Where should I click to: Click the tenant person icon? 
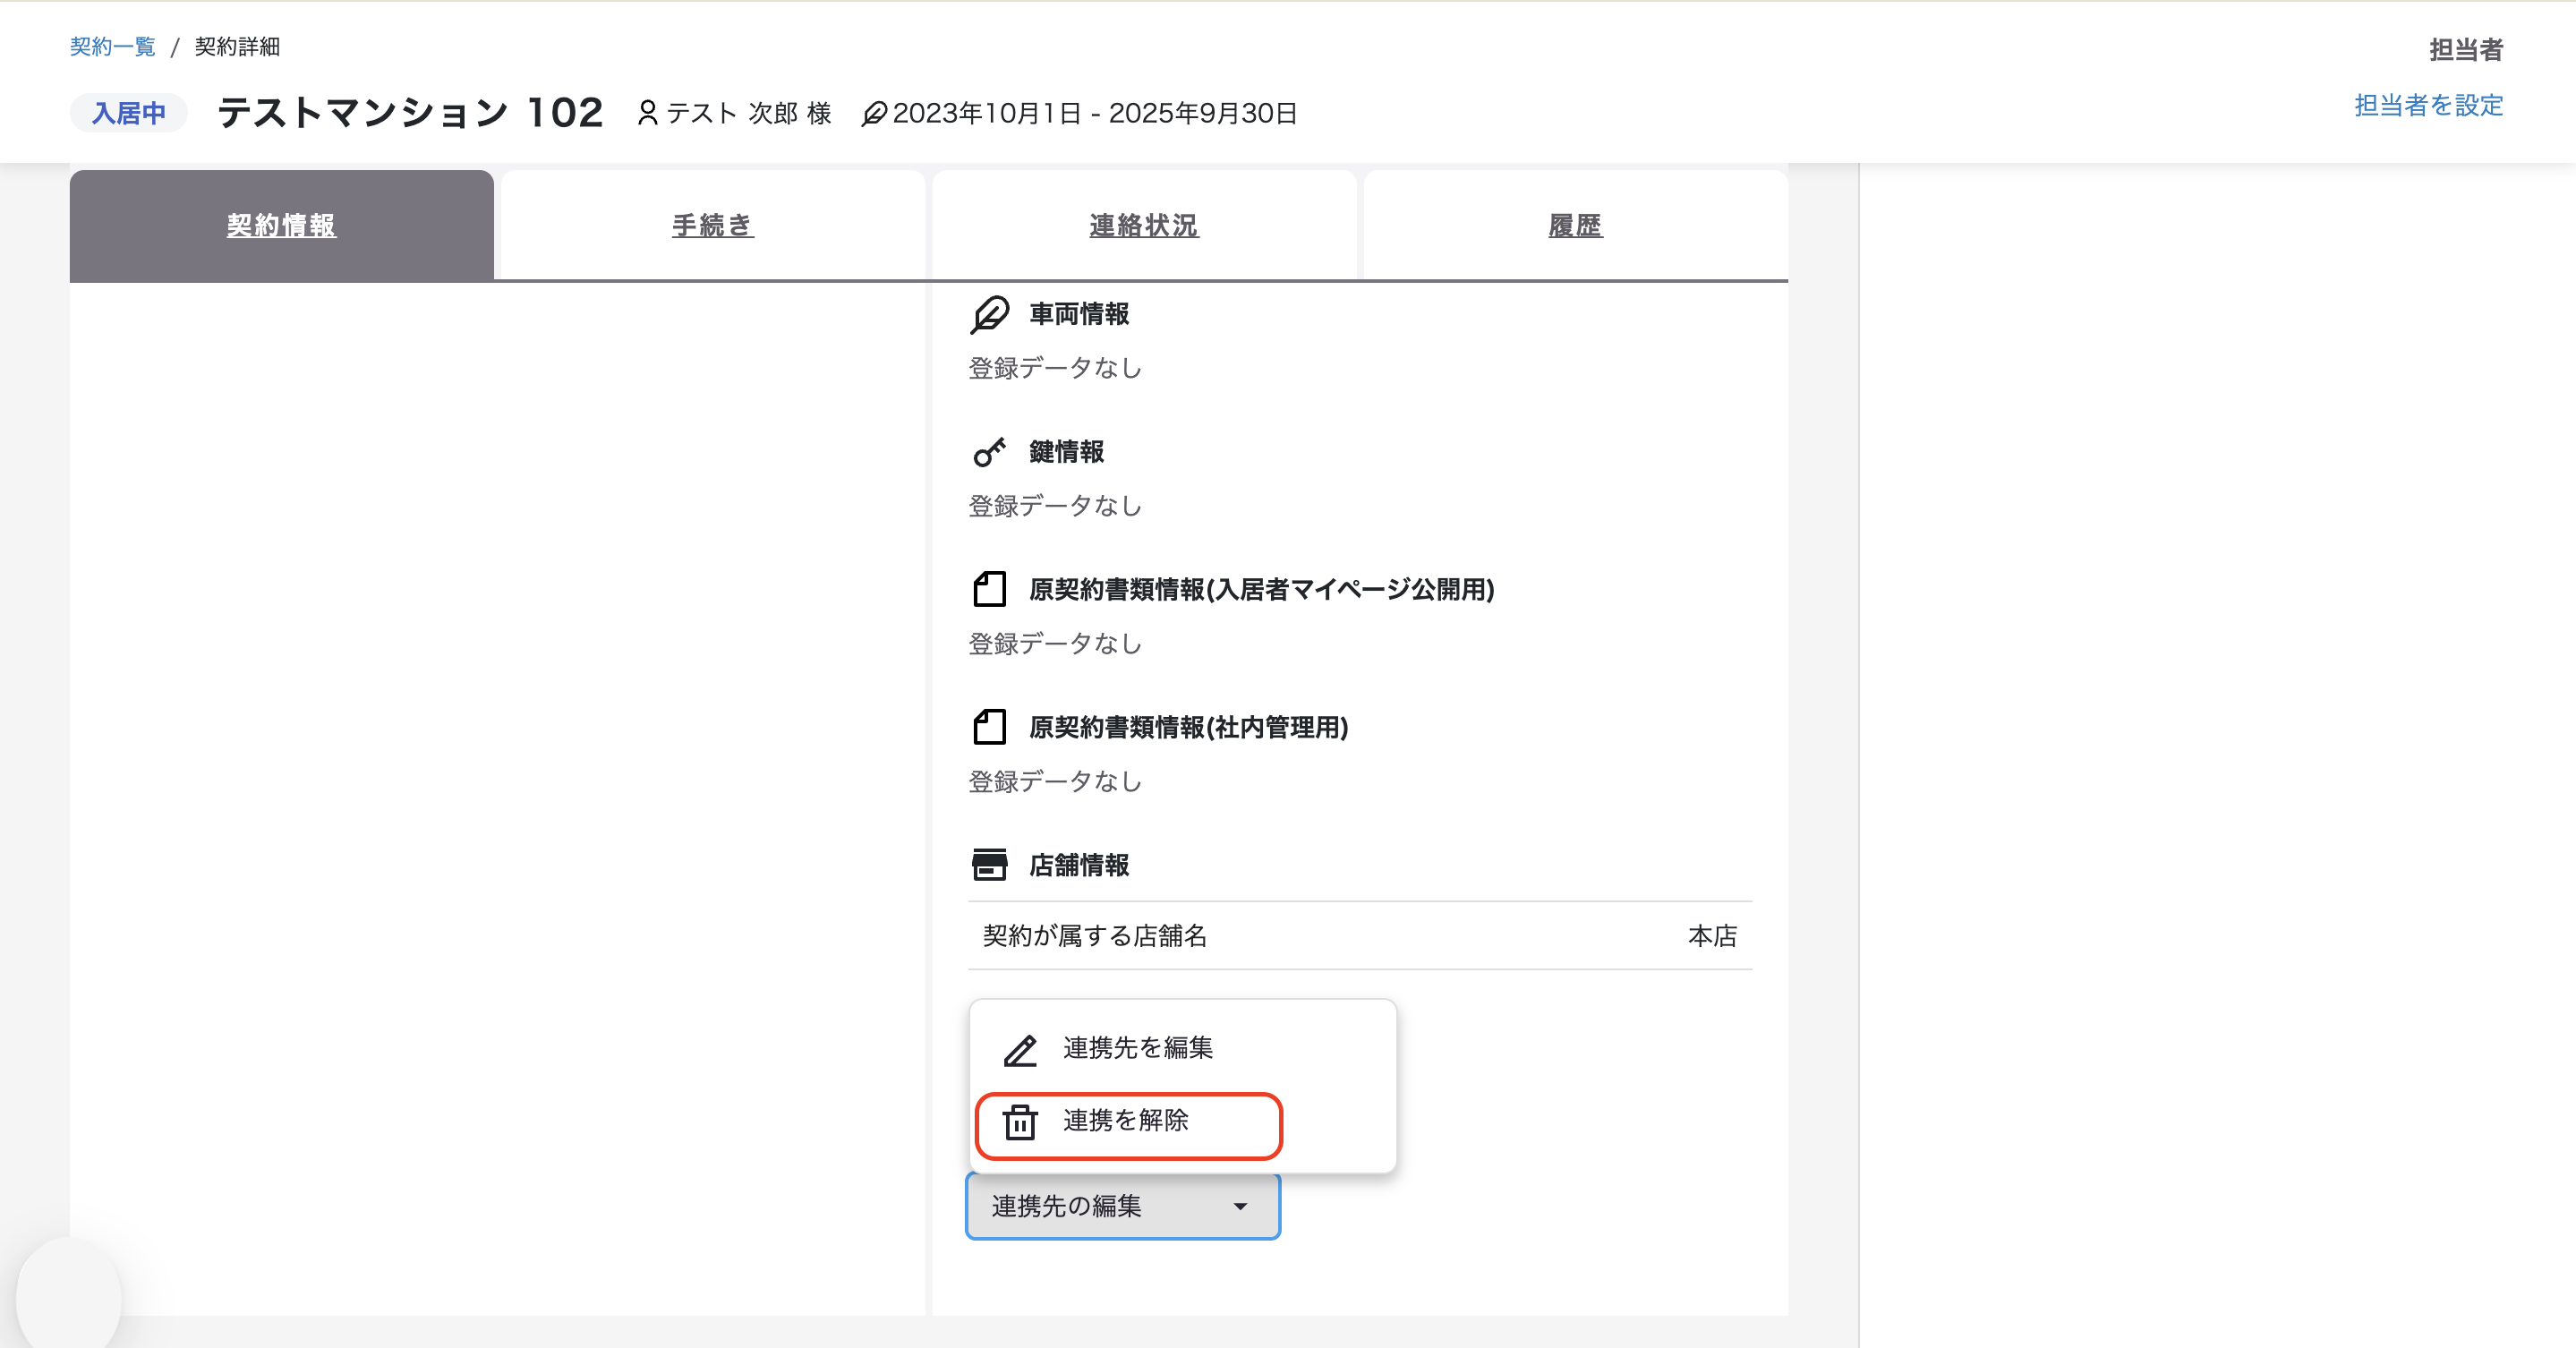point(647,113)
